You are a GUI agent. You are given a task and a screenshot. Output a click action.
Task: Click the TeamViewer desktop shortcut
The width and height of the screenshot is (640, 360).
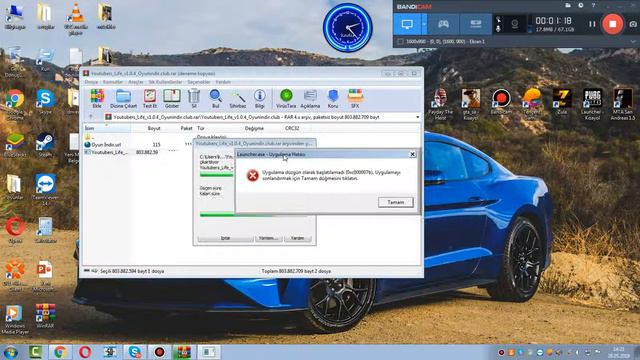[x=45, y=189]
